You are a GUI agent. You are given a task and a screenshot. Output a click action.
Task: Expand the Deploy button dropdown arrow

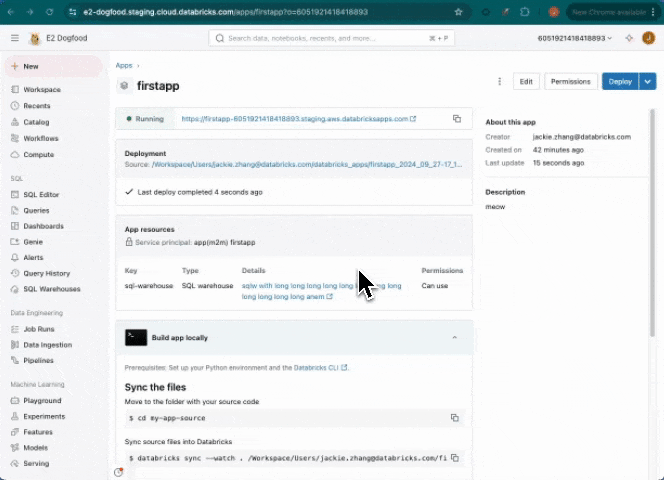pos(648,81)
